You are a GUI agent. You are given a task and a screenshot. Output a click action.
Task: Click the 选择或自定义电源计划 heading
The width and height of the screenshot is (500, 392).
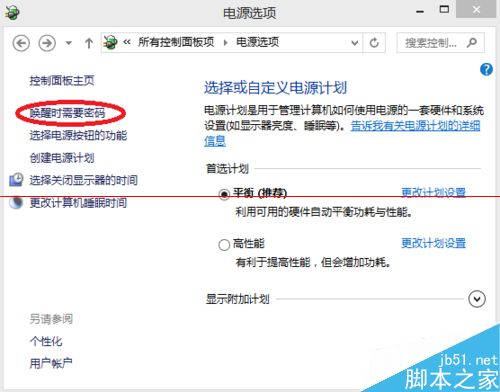coord(276,88)
